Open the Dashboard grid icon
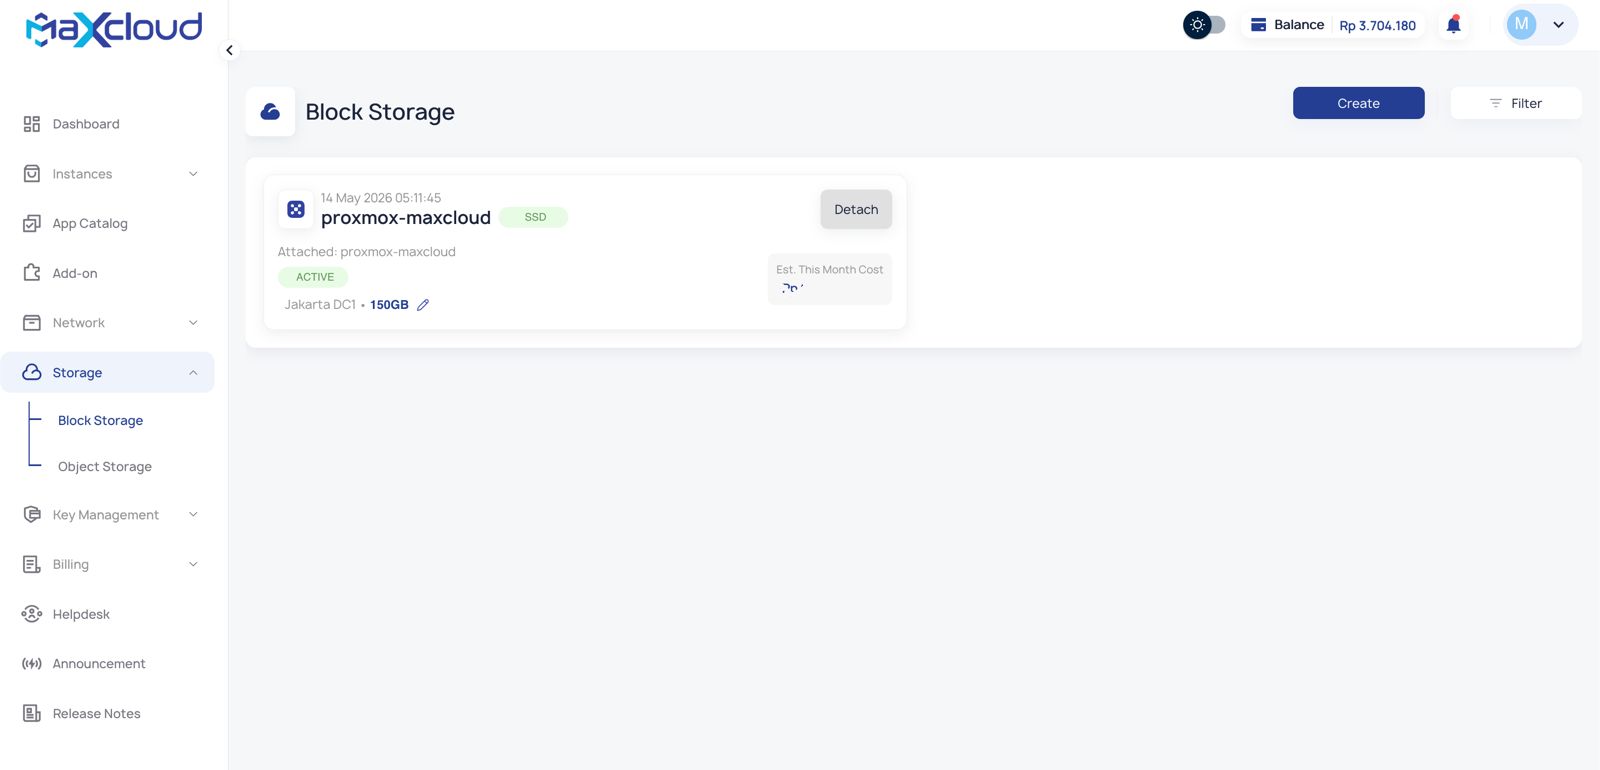This screenshot has width=1600, height=770. point(32,124)
